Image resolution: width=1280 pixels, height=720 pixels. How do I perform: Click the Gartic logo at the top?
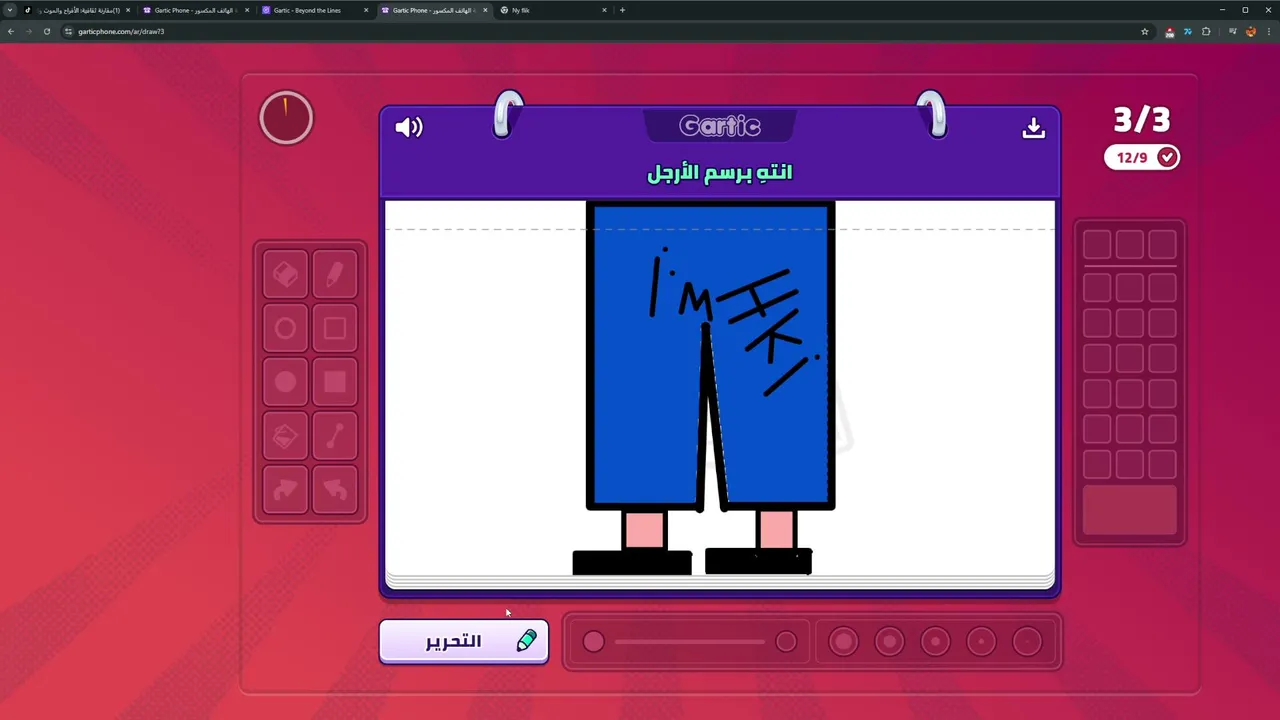(720, 126)
